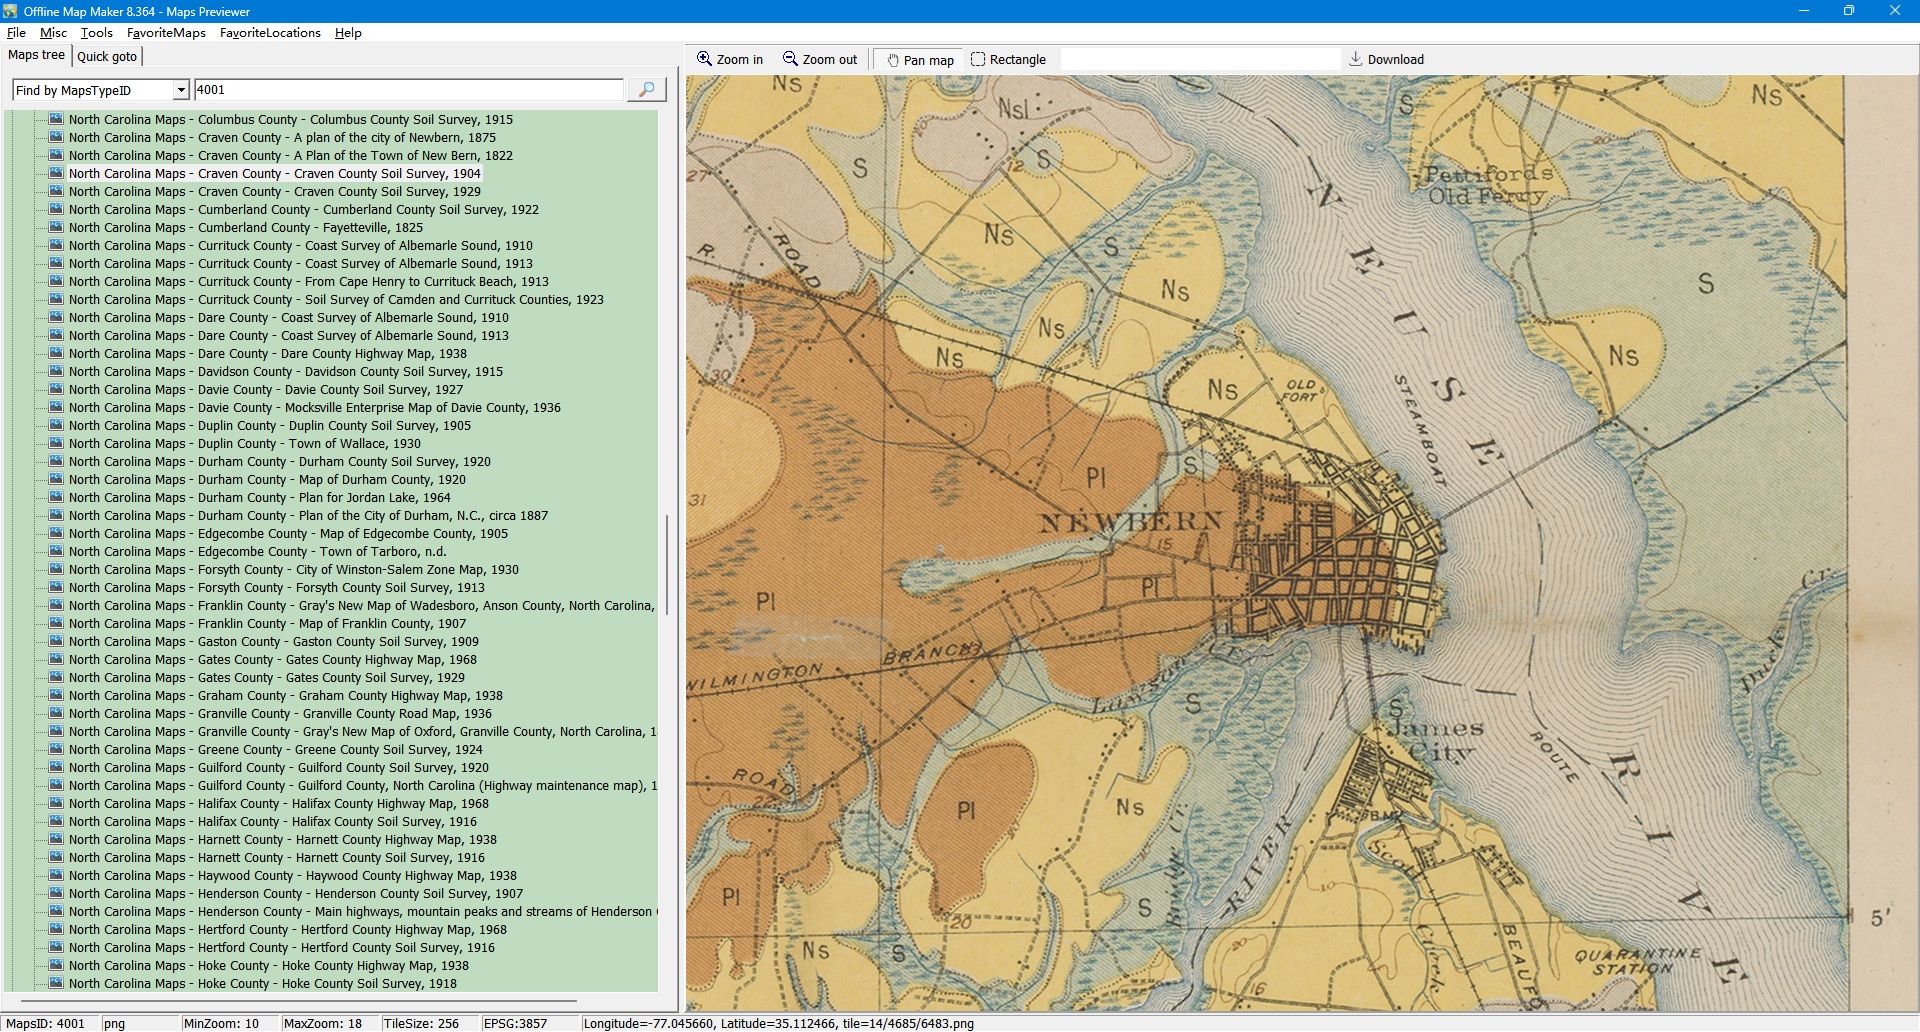This screenshot has width=1920, height=1032.
Task: Open the Tools menu
Action: click(96, 33)
